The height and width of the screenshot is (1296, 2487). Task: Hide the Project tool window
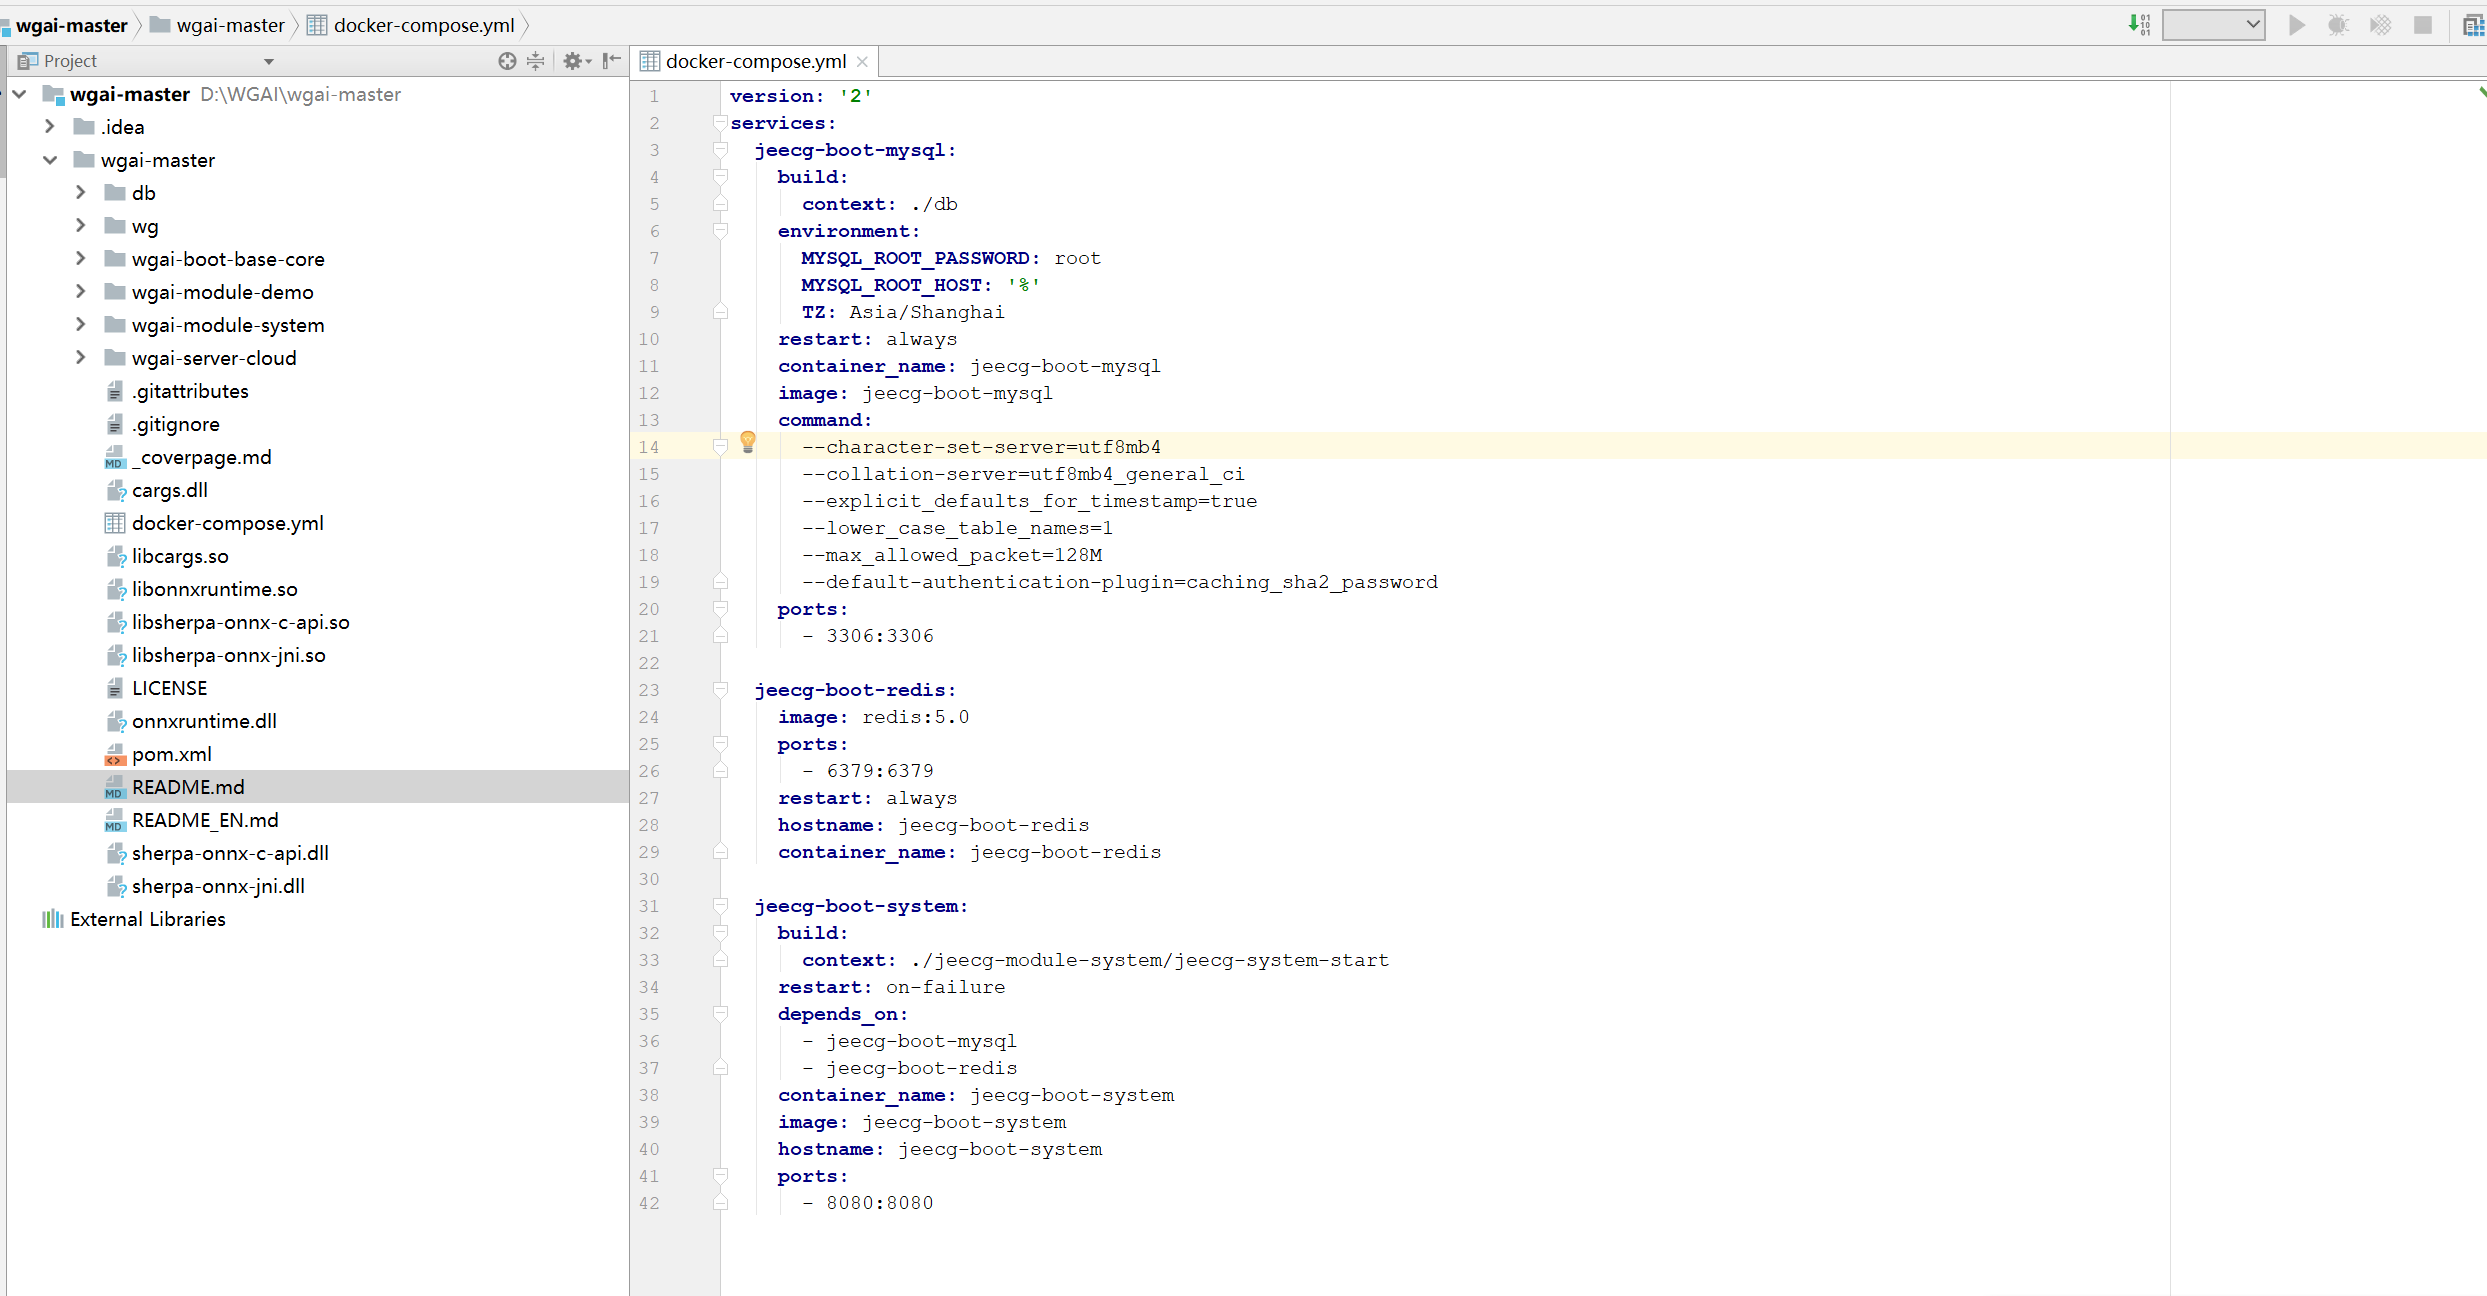click(x=612, y=61)
